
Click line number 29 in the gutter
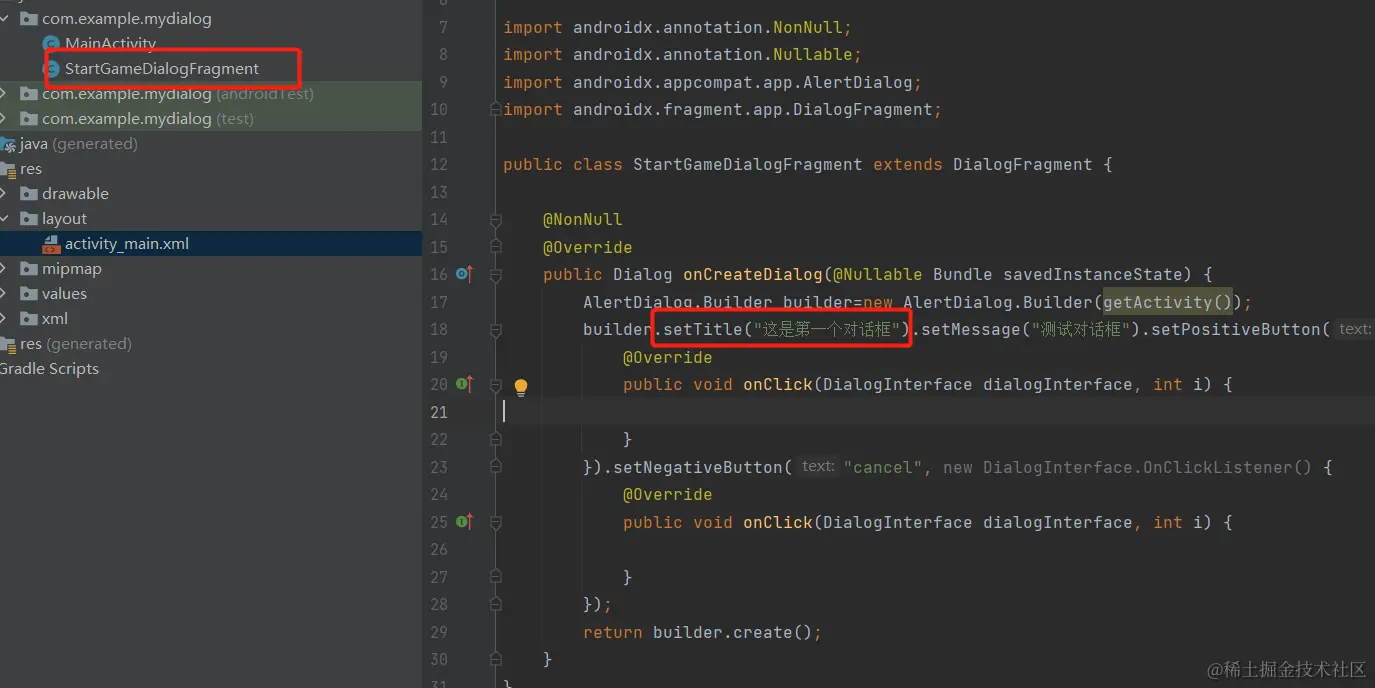pyautogui.click(x=438, y=632)
